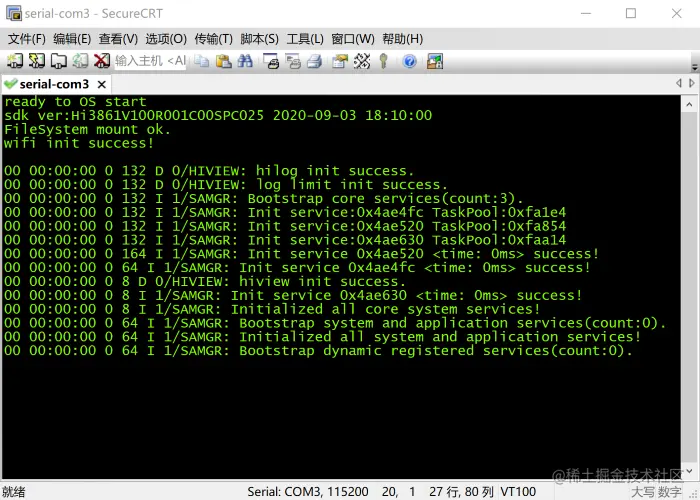Screen dimensions: 700x500
Task: Open Help via the blue question icon
Action: click(x=409, y=61)
